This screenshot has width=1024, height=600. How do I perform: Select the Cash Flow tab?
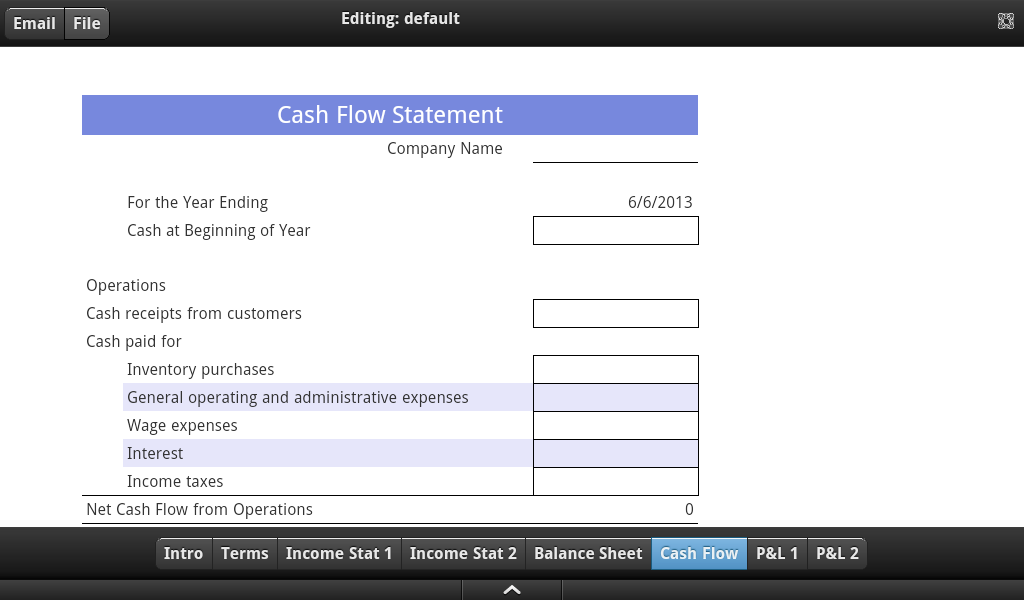pyautogui.click(x=698, y=553)
